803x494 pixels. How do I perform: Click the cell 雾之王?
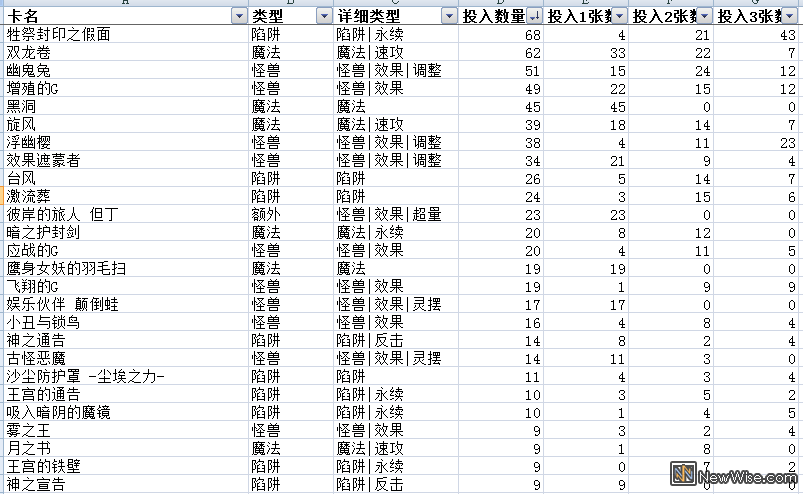click(x=126, y=430)
